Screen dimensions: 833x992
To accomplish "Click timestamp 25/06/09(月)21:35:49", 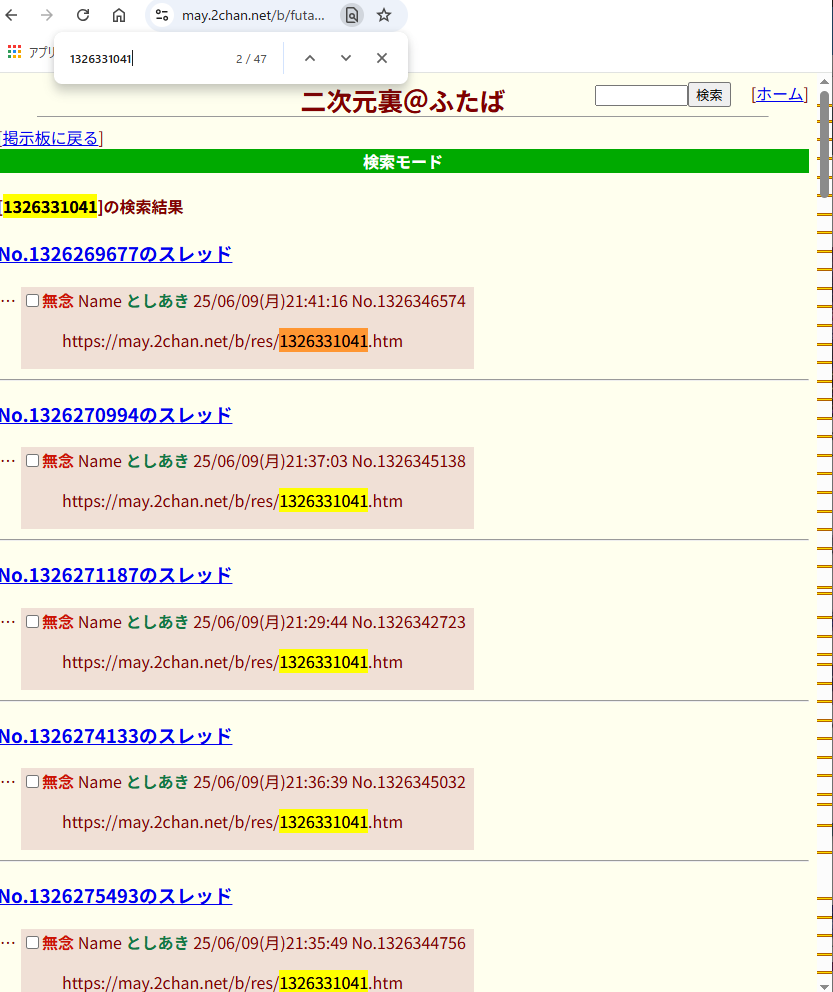I will coord(270,943).
